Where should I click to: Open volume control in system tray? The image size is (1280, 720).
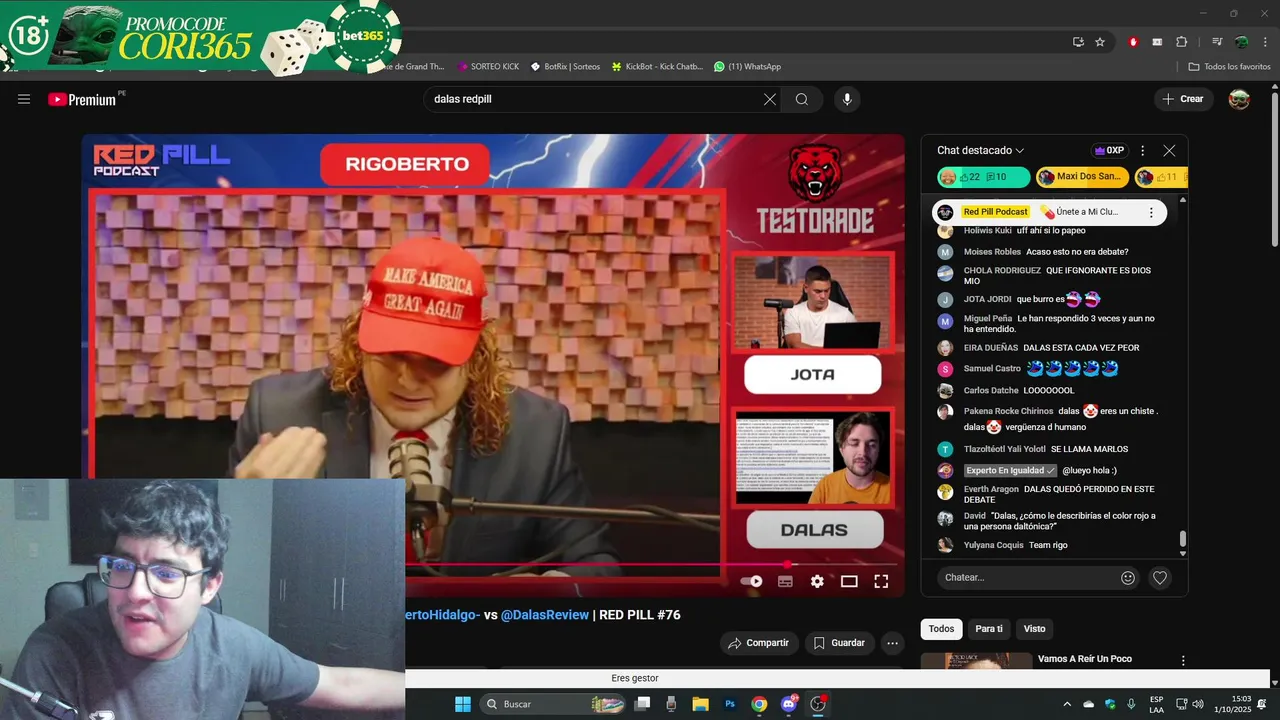pyautogui.click(x=1198, y=704)
